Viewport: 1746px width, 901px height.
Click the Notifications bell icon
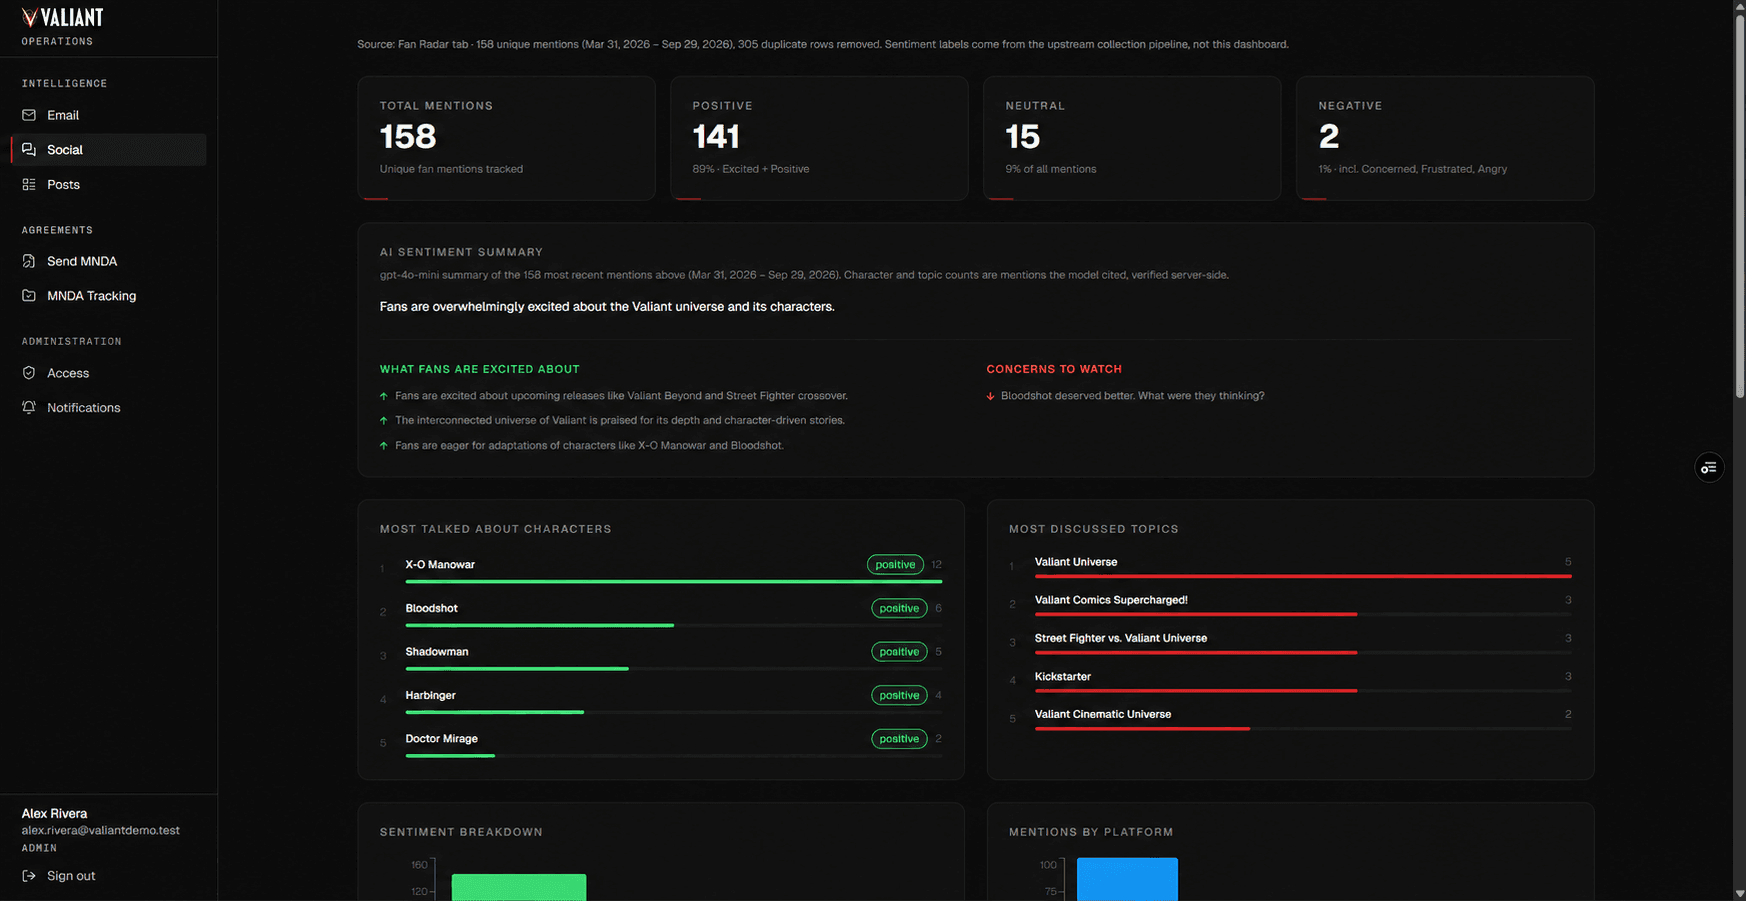click(x=29, y=407)
